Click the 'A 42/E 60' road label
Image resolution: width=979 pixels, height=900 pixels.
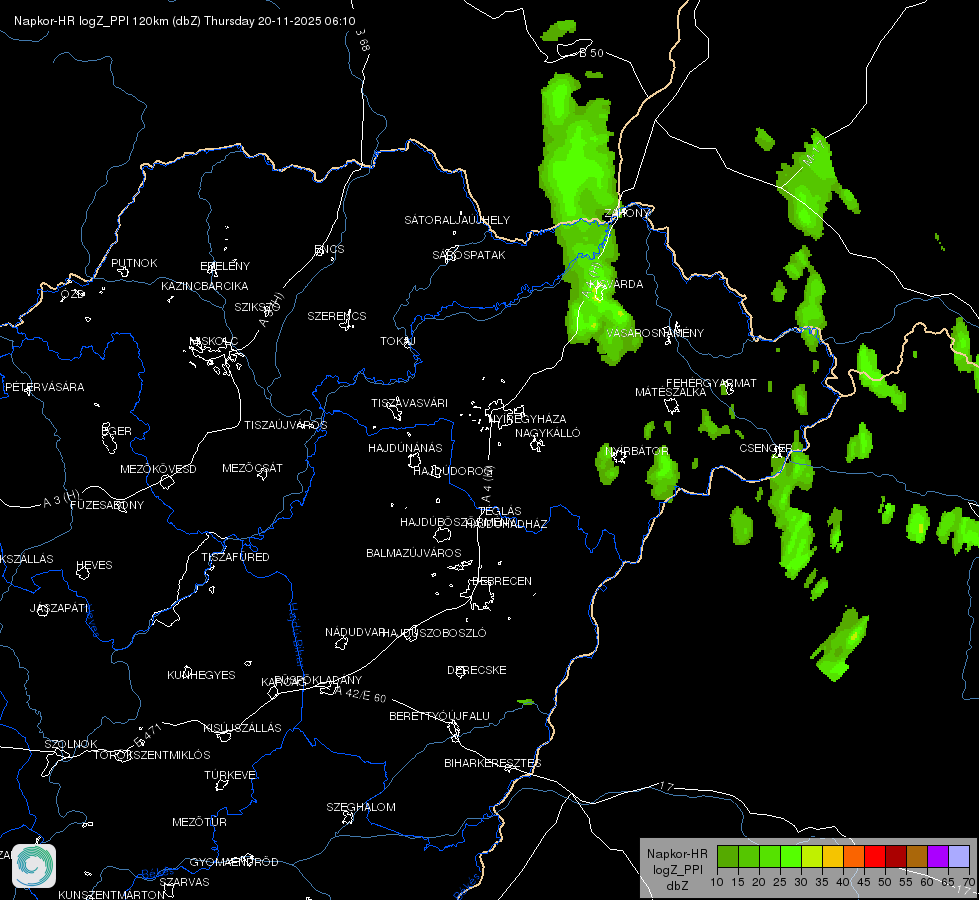(x=360, y=694)
